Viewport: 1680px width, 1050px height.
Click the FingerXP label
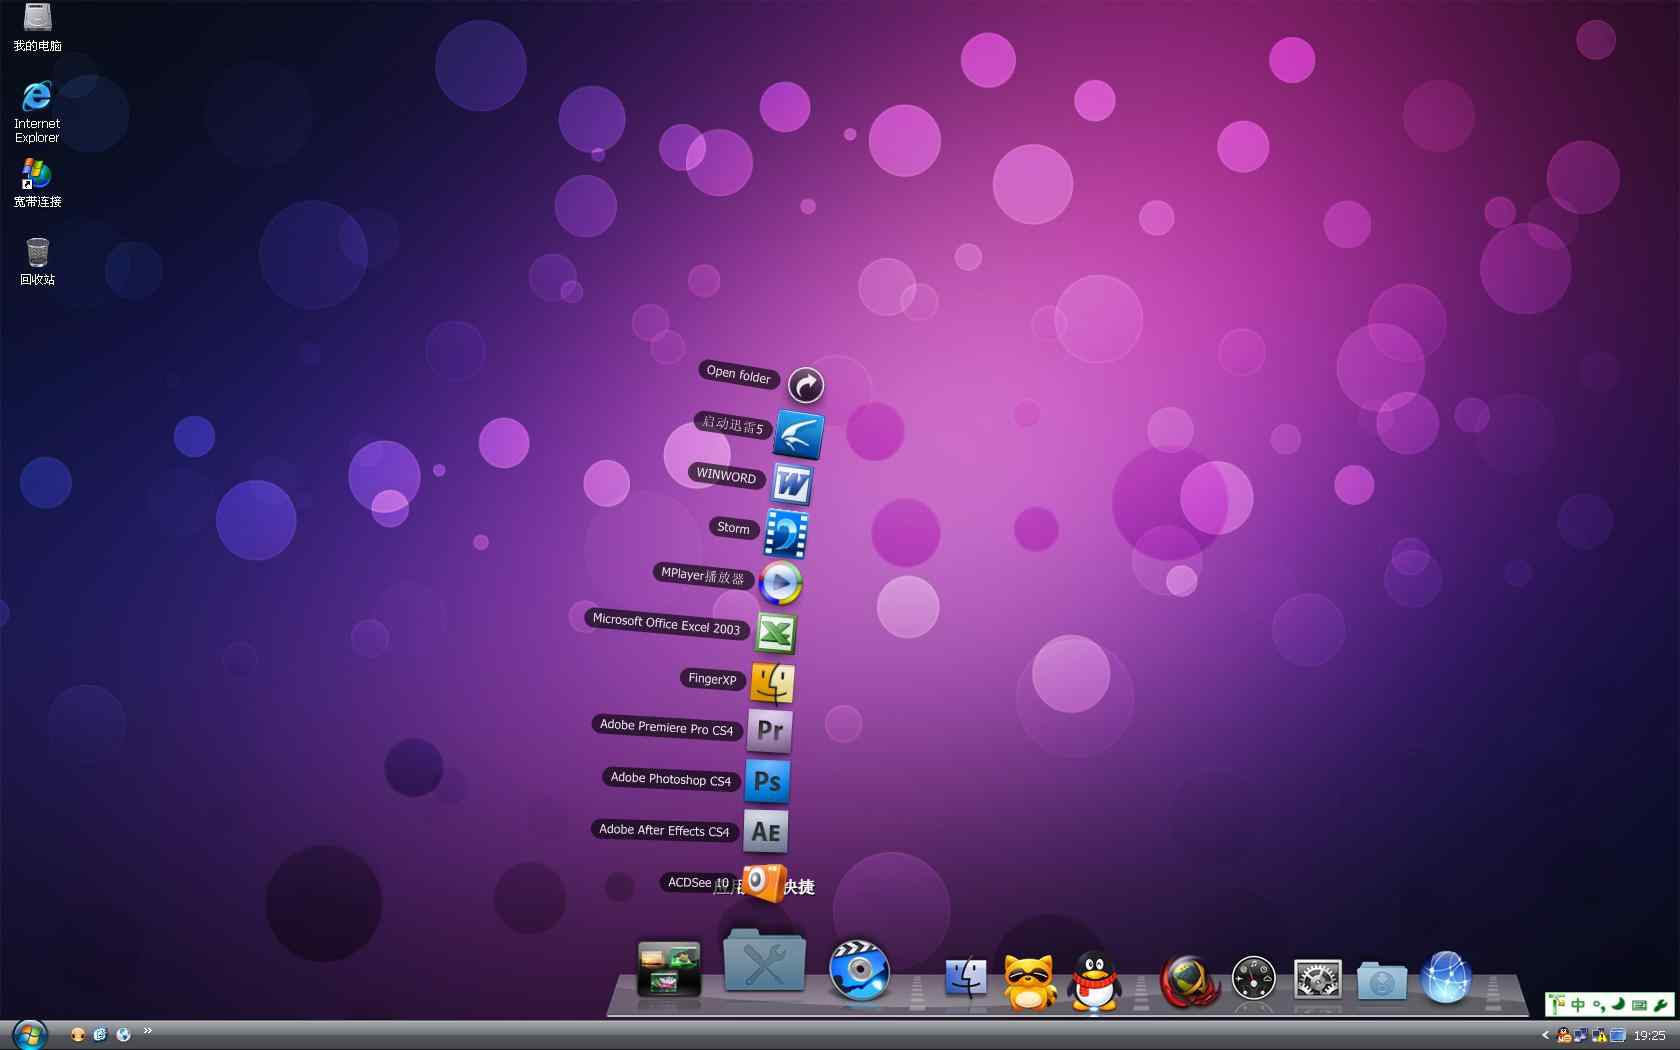click(712, 678)
